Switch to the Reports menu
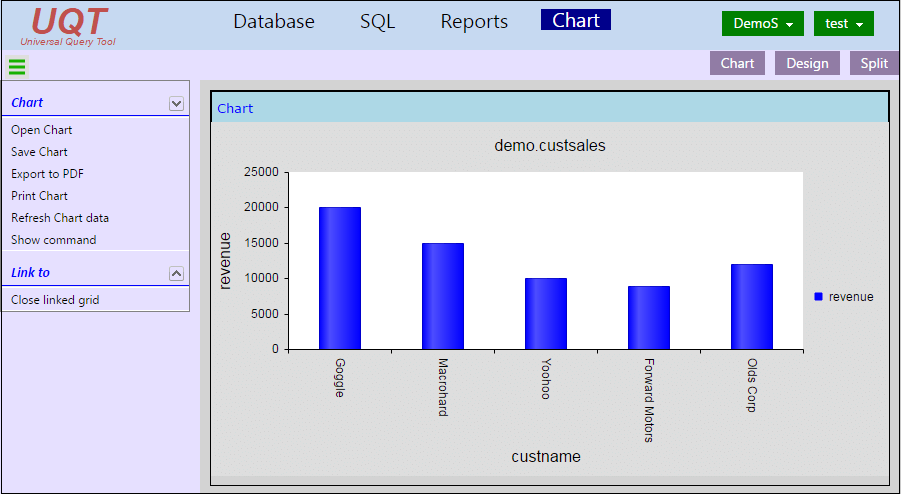This screenshot has width=901, height=494. click(474, 22)
